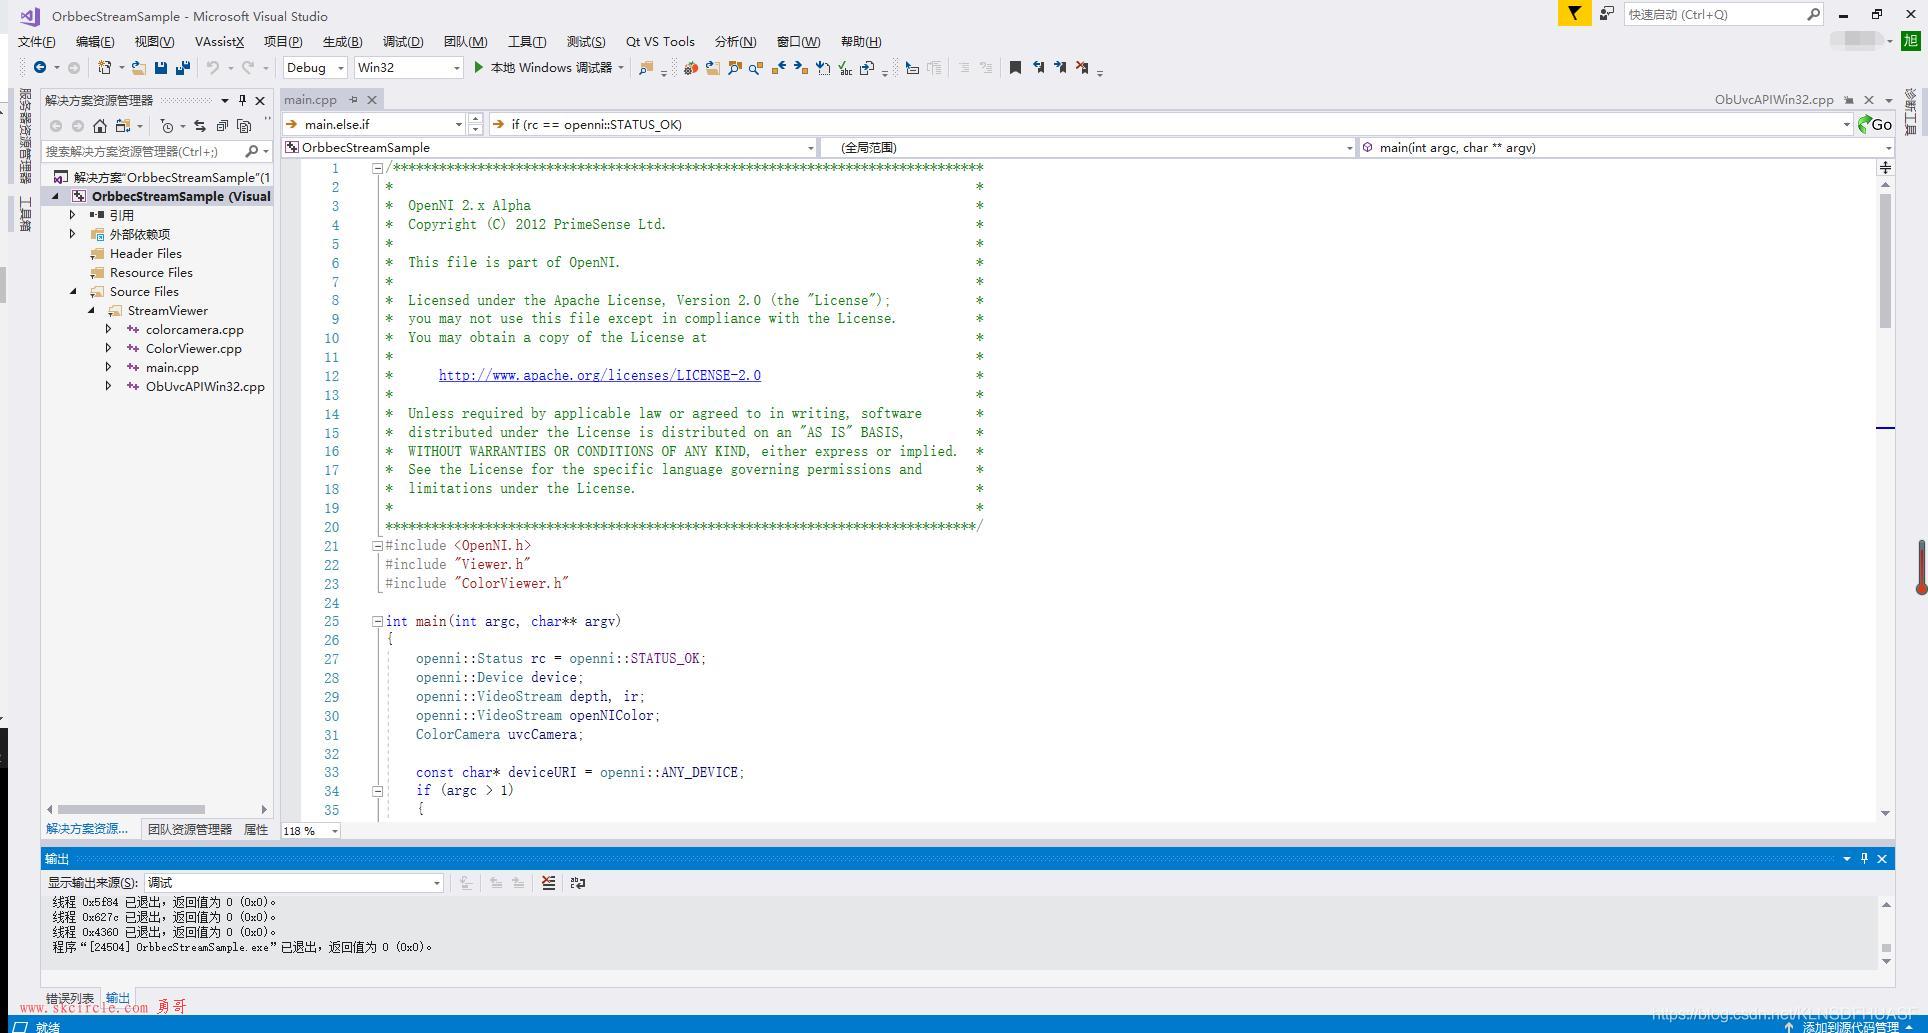Click the Save All double-disk icon

tap(182, 68)
